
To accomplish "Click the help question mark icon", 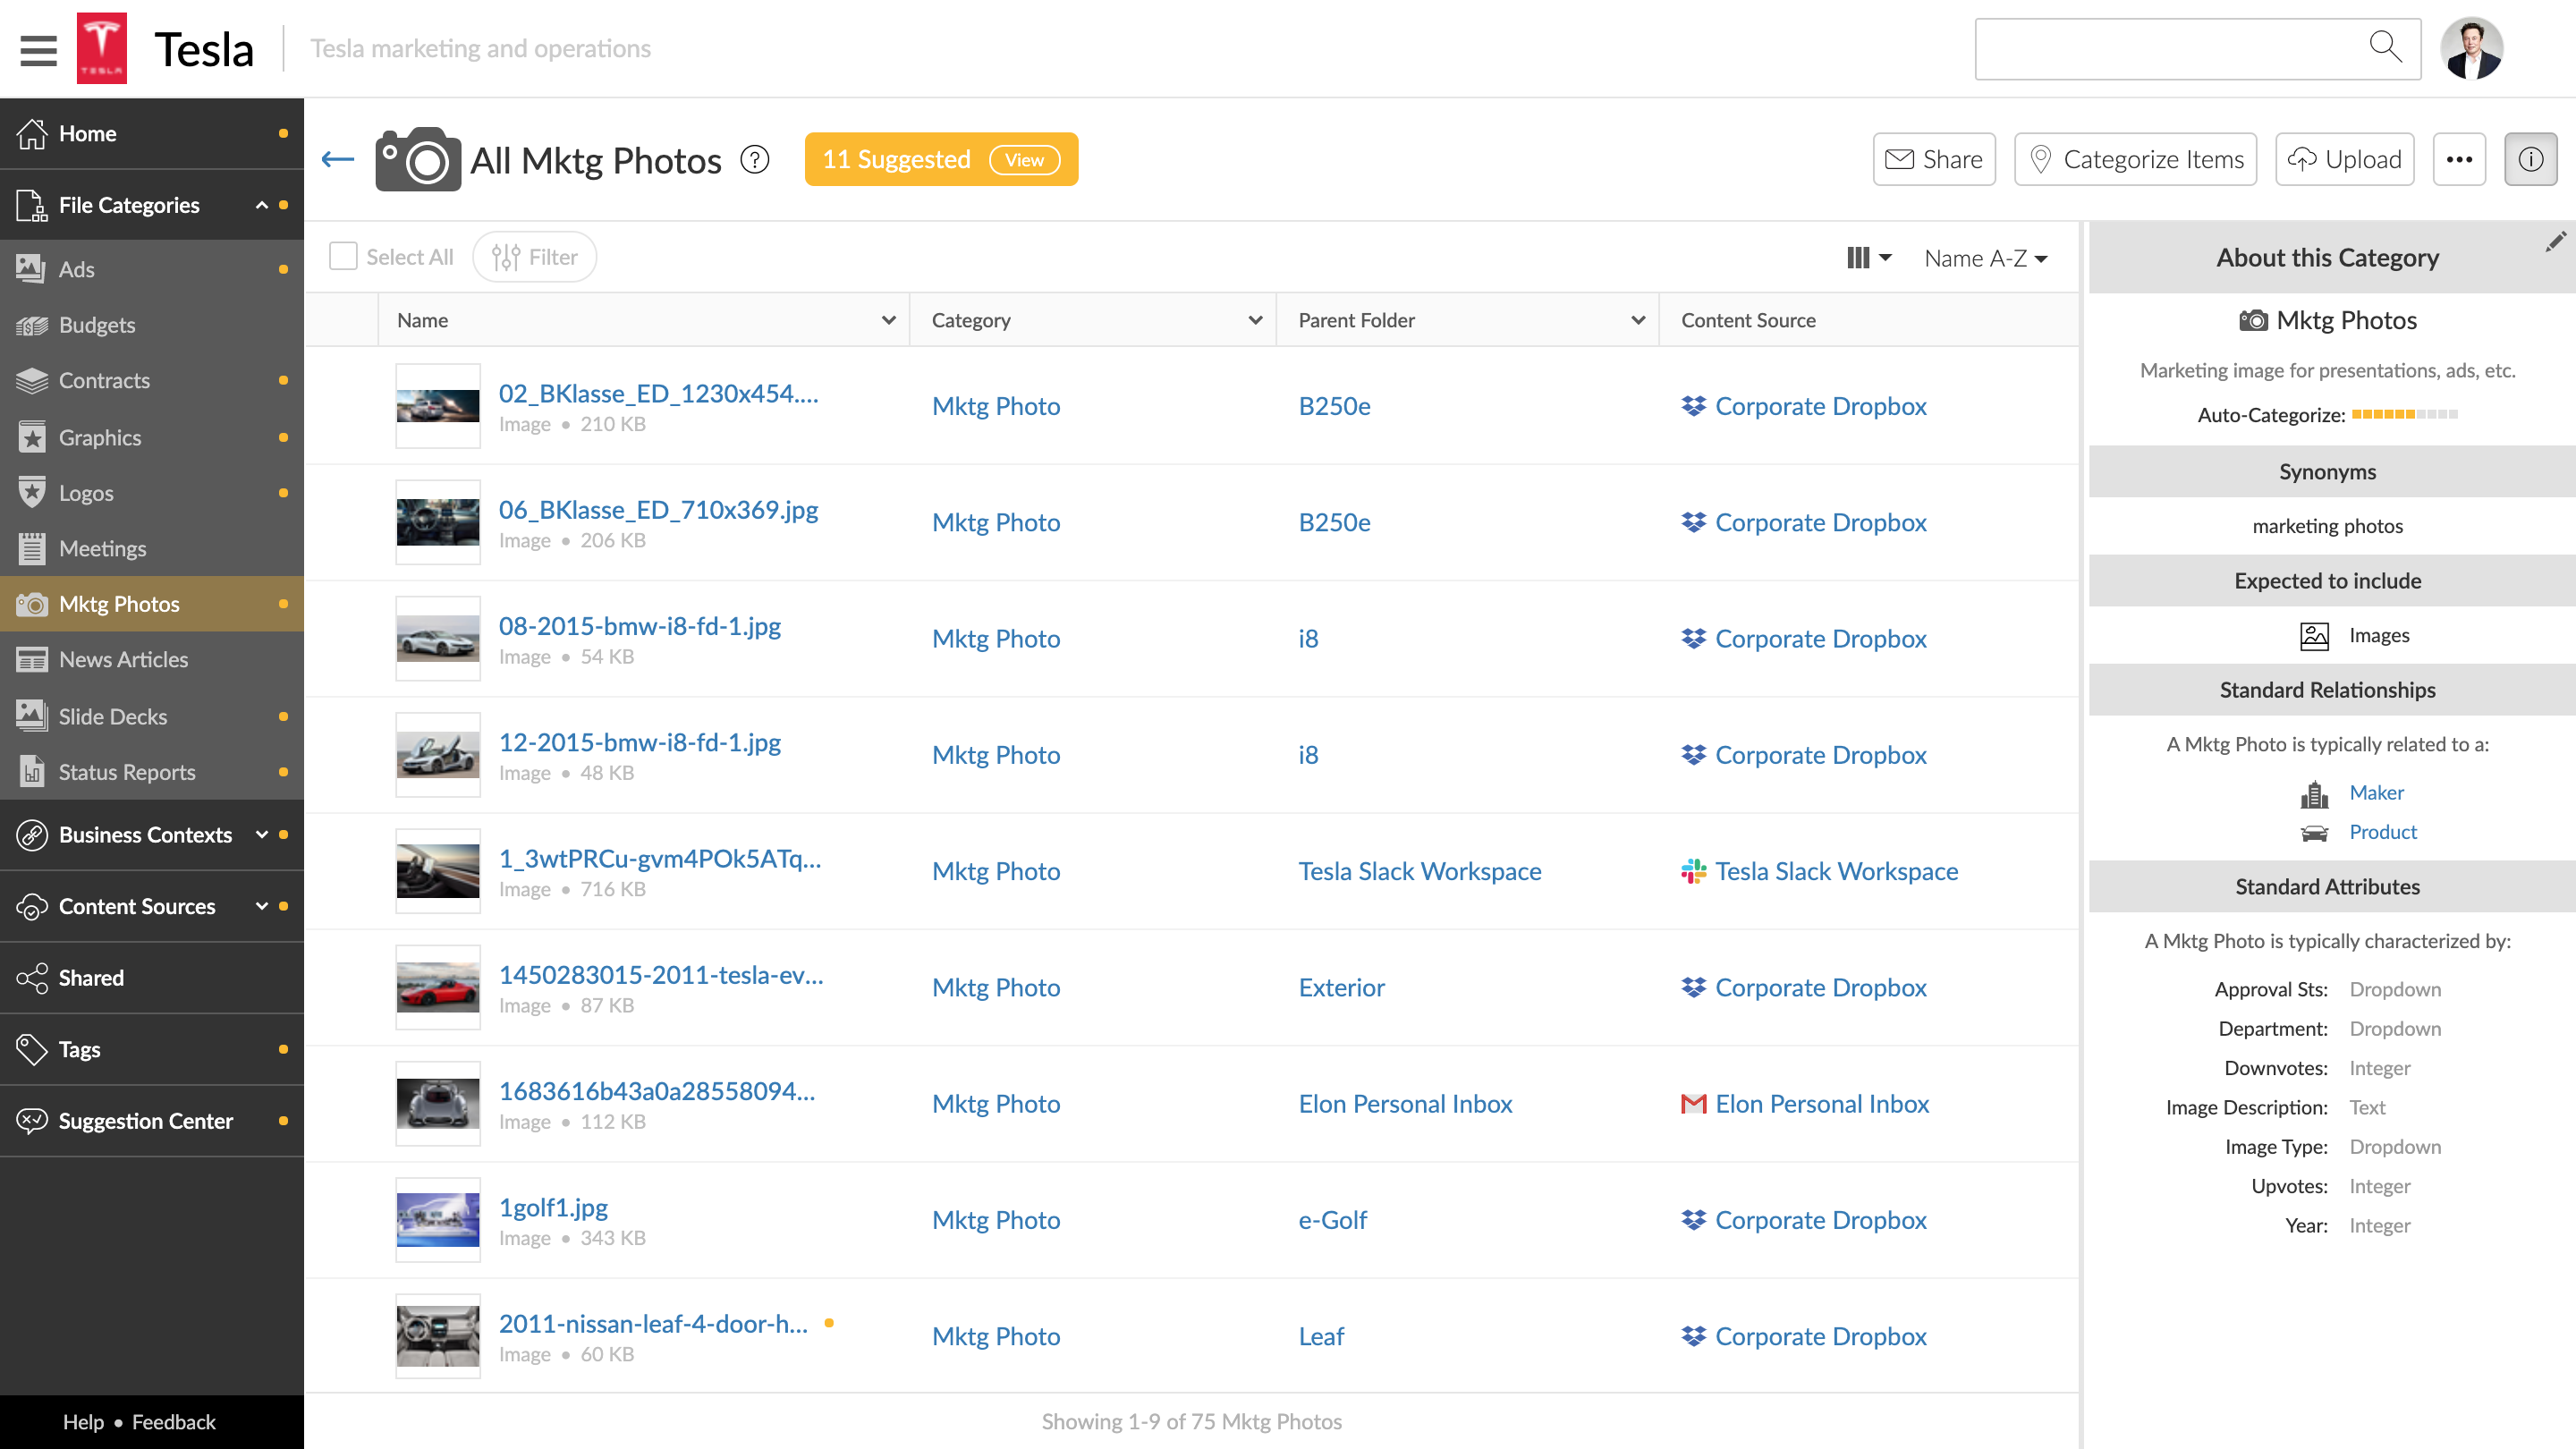I will pyautogui.click(x=755, y=159).
